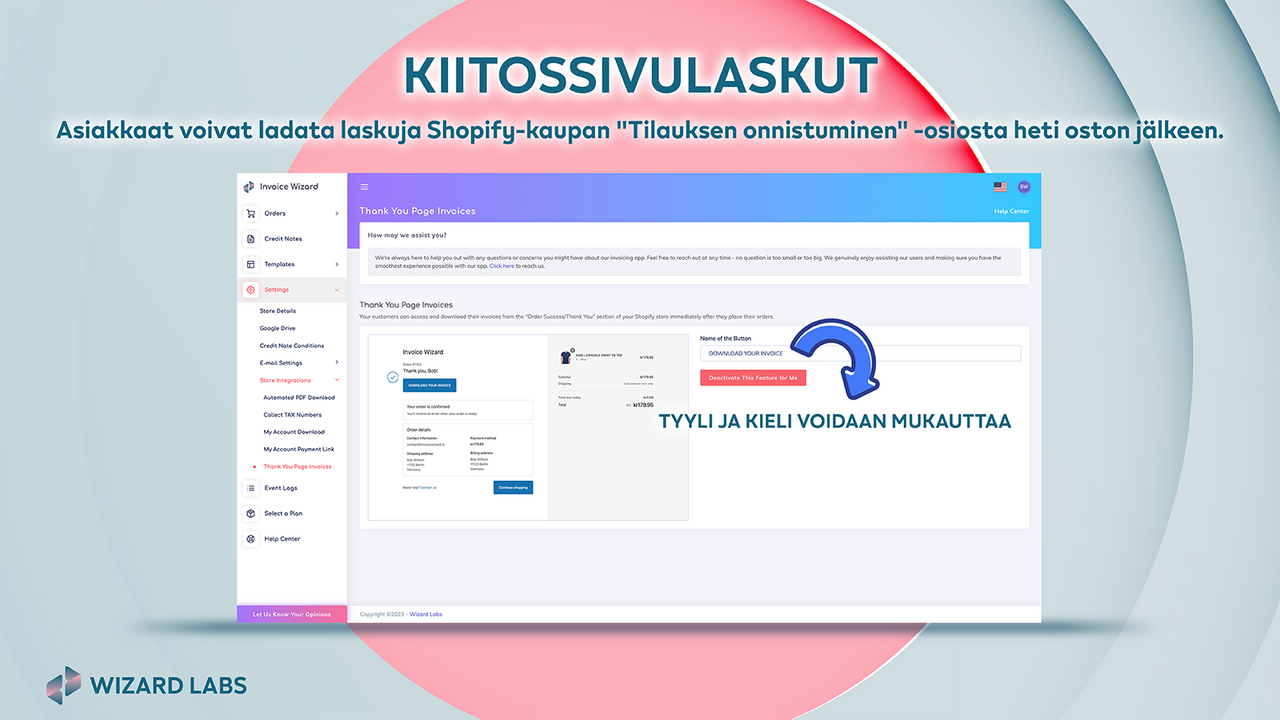
Task: Click the preview thumbnail image
Action: point(528,427)
